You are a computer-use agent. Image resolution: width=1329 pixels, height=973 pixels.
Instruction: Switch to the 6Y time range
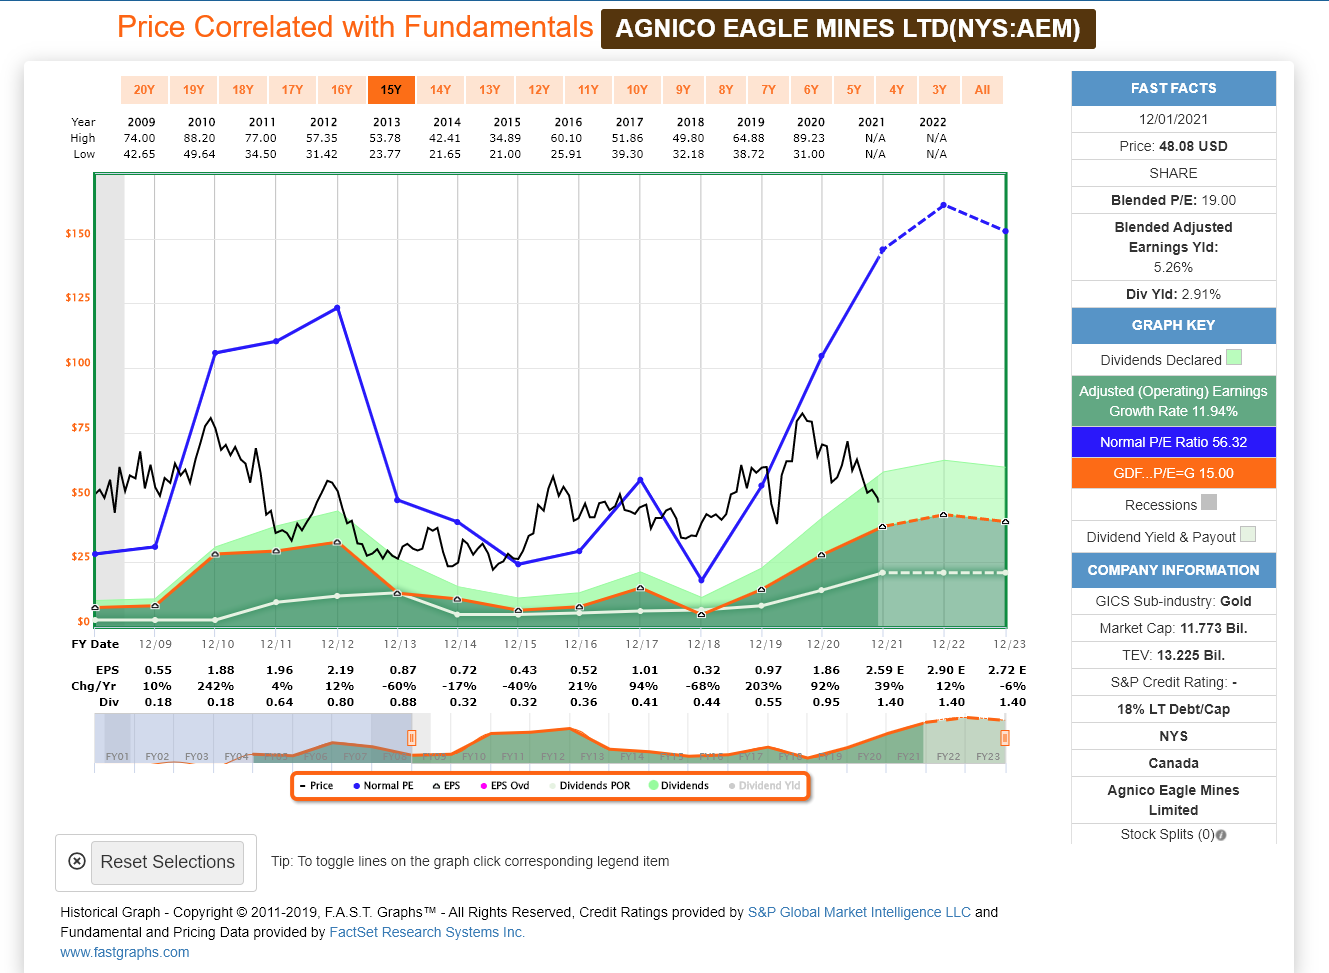(x=811, y=90)
